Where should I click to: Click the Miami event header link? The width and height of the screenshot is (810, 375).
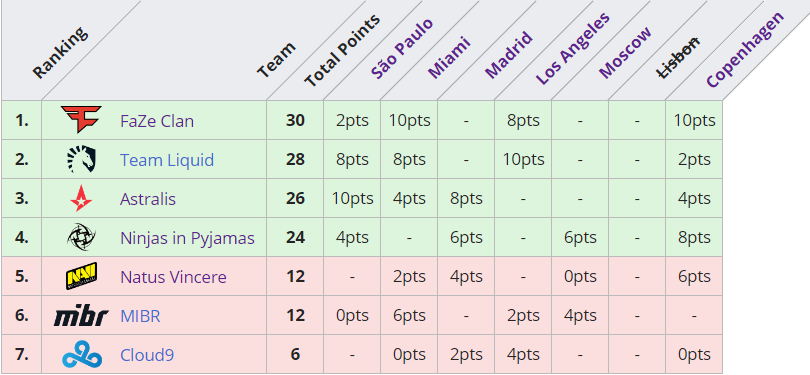tap(449, 57)
